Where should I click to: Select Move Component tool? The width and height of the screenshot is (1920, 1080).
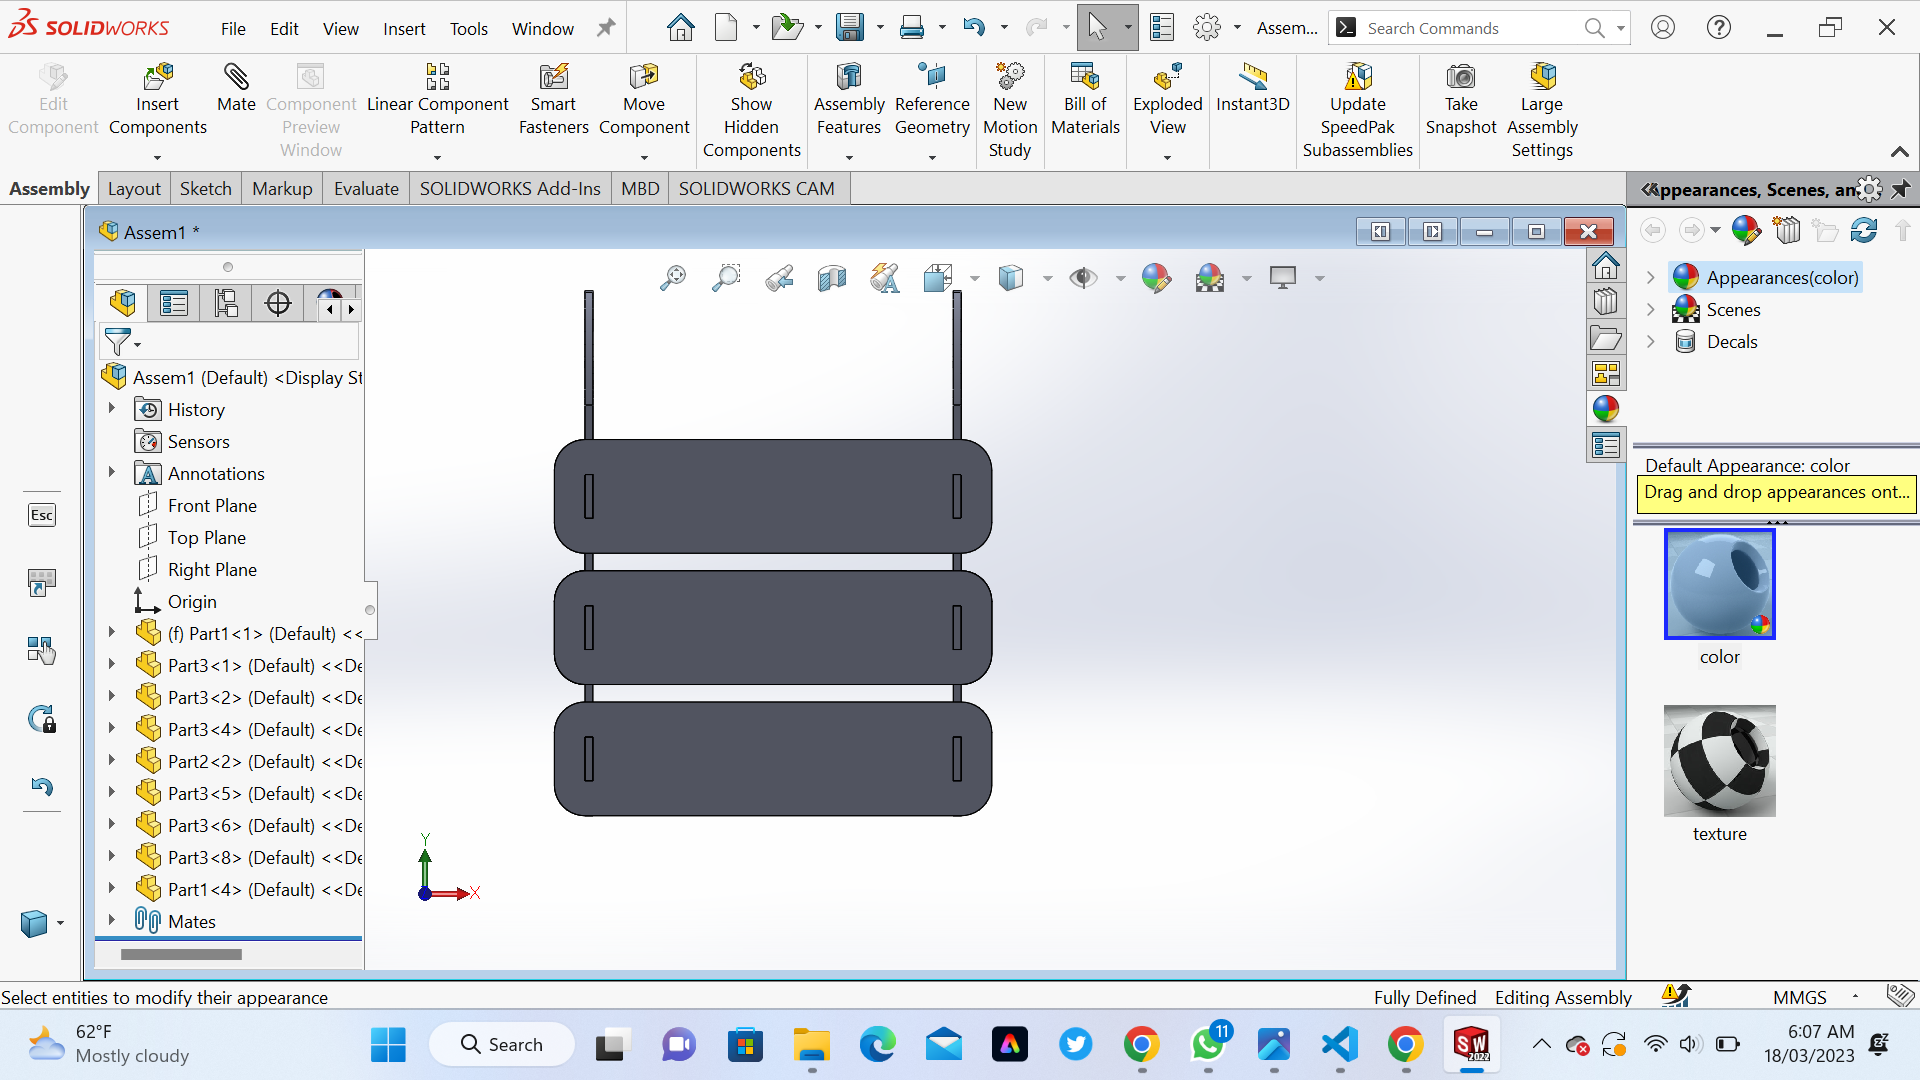tap(644, 100)
